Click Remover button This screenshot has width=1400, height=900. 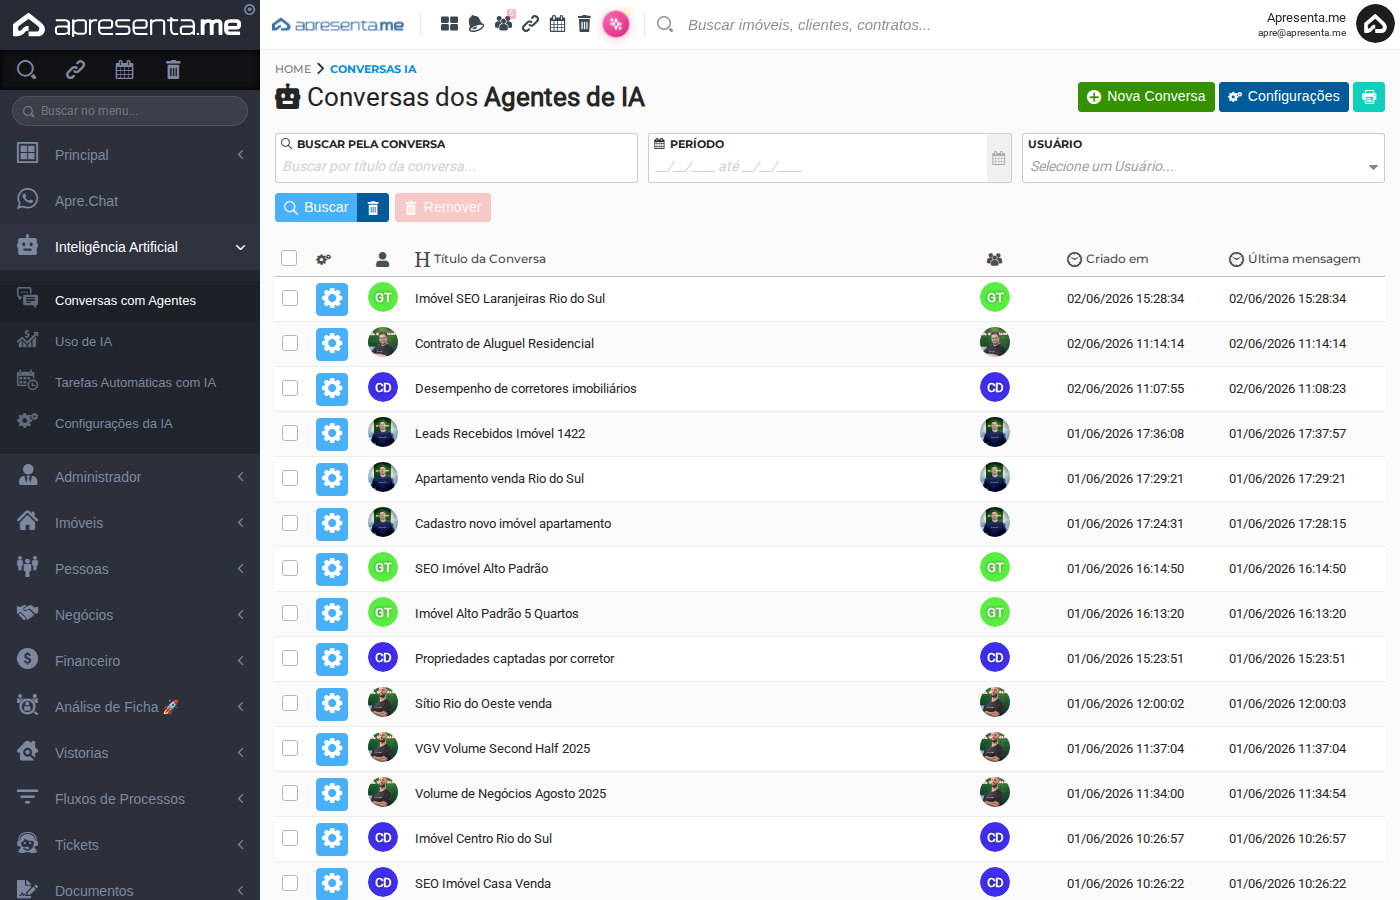coord(443,208)
